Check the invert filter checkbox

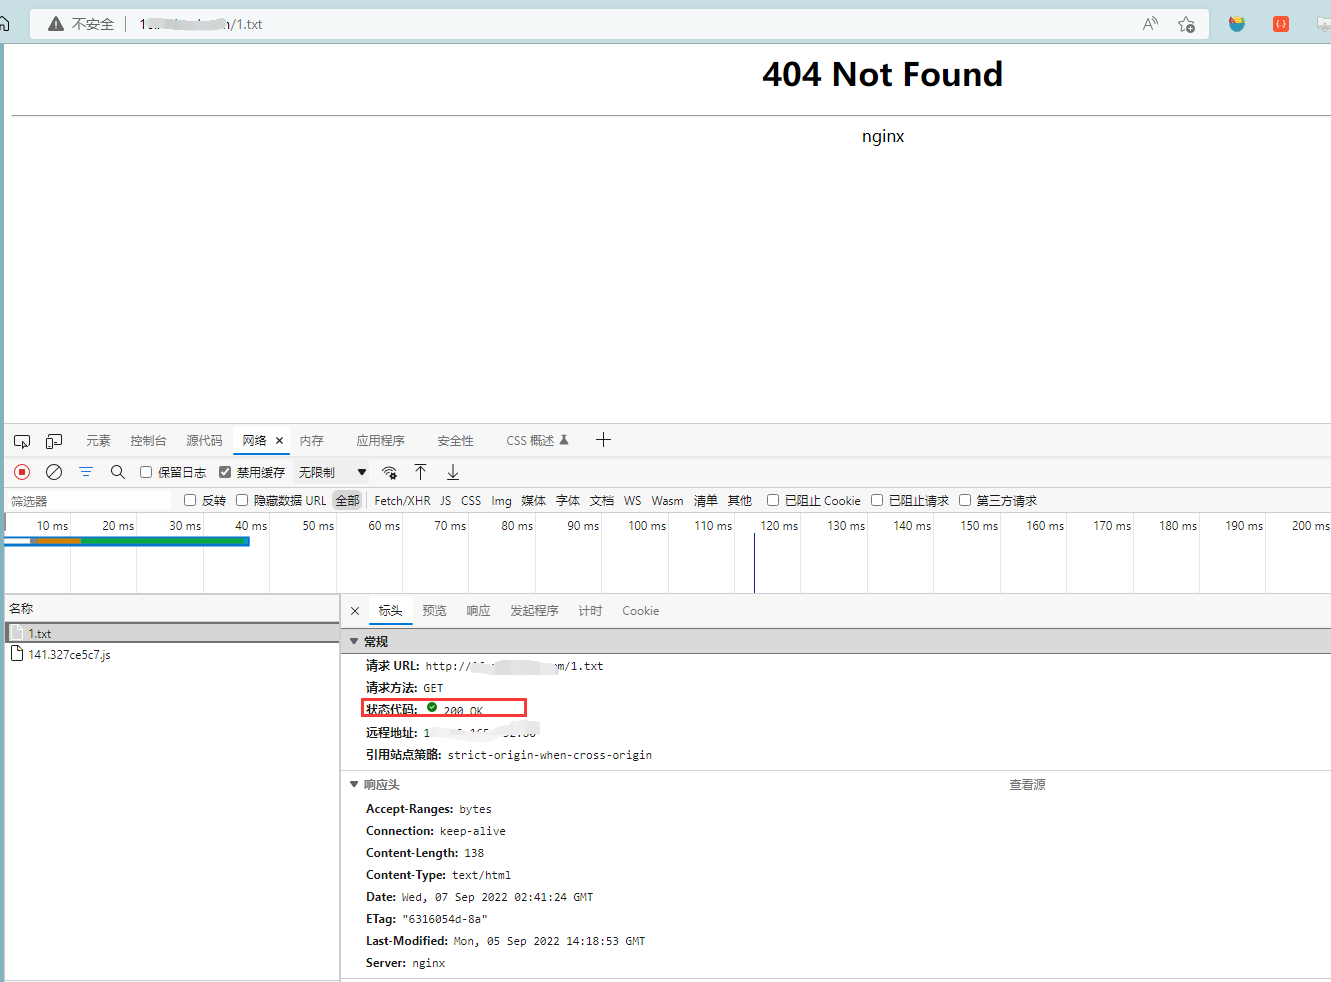pyautogui.click(x=190, y=500)
